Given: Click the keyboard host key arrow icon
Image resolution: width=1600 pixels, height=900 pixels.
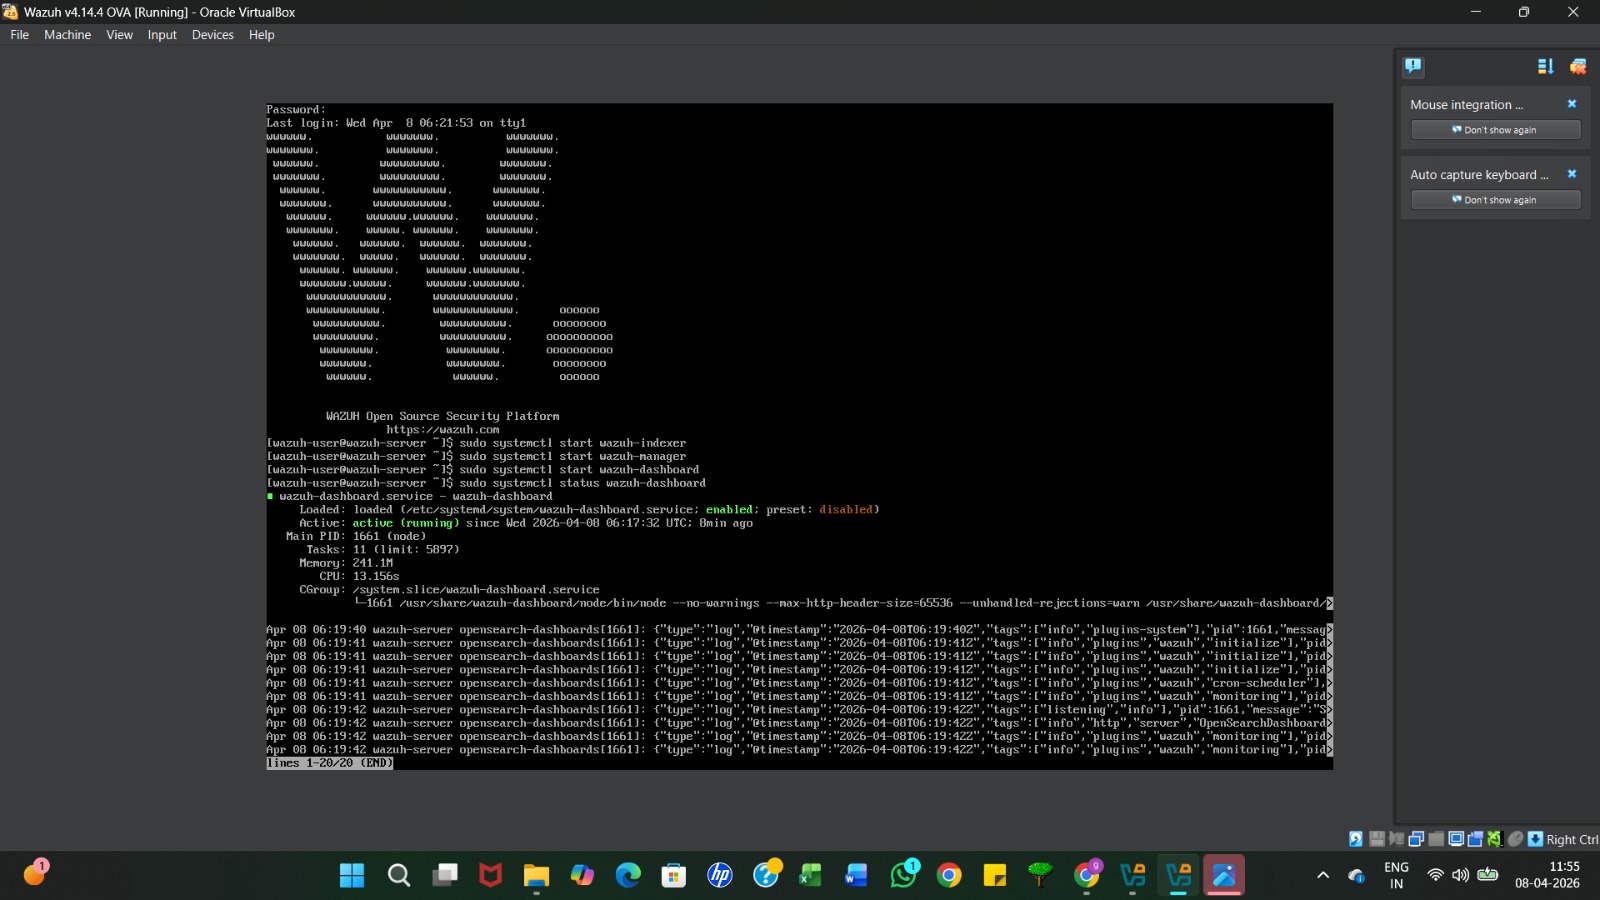Looking at the screenshot, I should click(1535, 839).
